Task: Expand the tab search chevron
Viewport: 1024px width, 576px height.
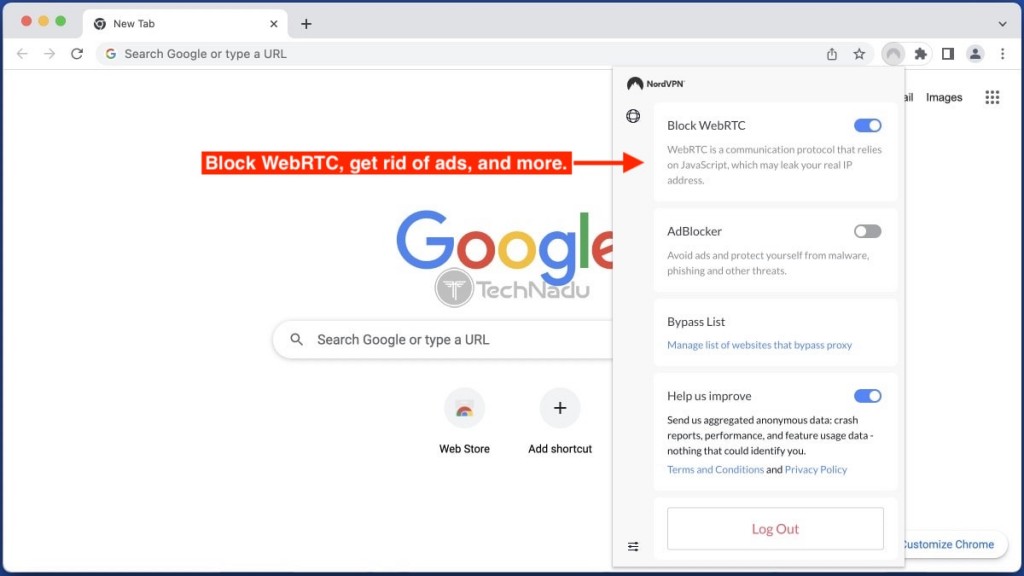Action: pyautogui.click(x=1002, y=24)
